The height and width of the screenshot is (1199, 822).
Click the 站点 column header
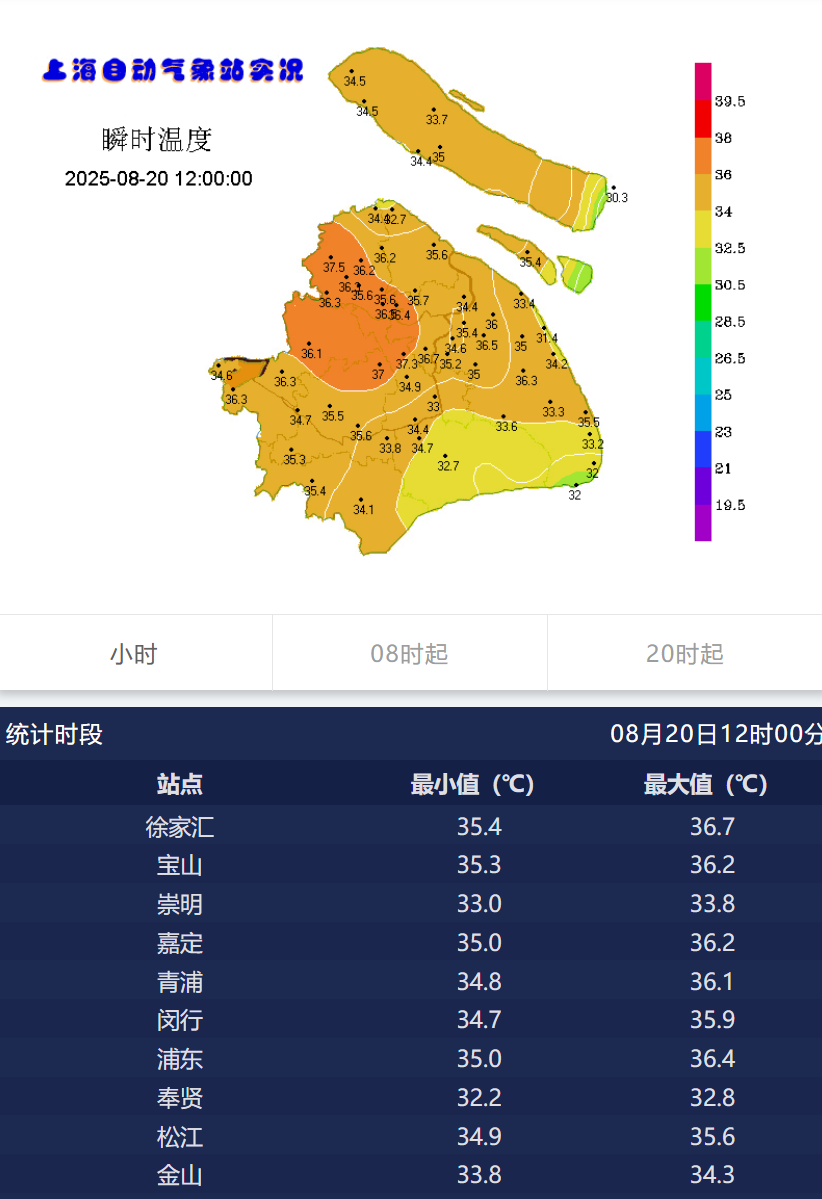180,784
